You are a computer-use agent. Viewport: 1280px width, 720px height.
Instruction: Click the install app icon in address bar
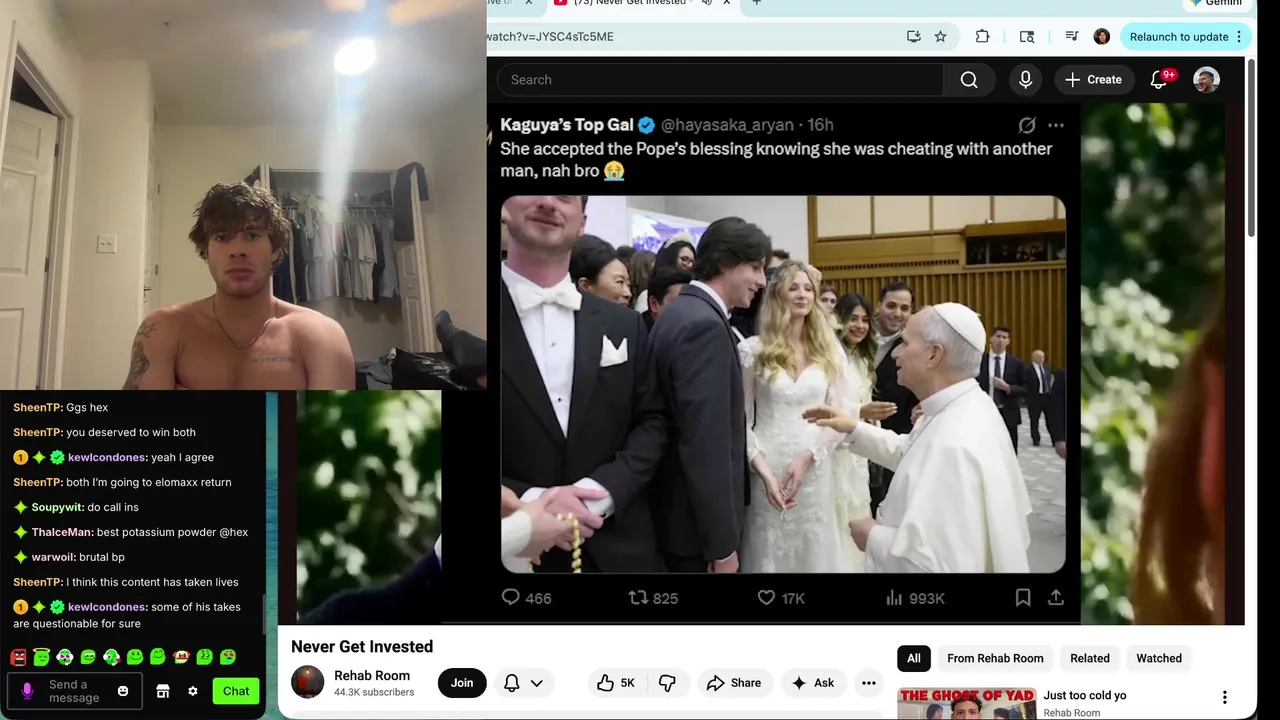coord(913,36)
